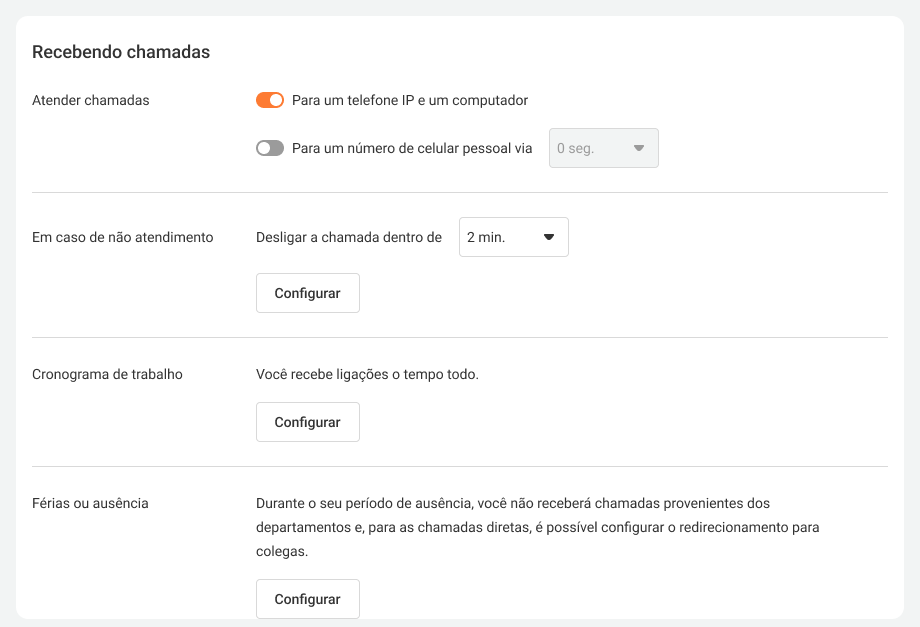
Task: Open the '0 seg.' delay dropdown
Action: [603, 148]
